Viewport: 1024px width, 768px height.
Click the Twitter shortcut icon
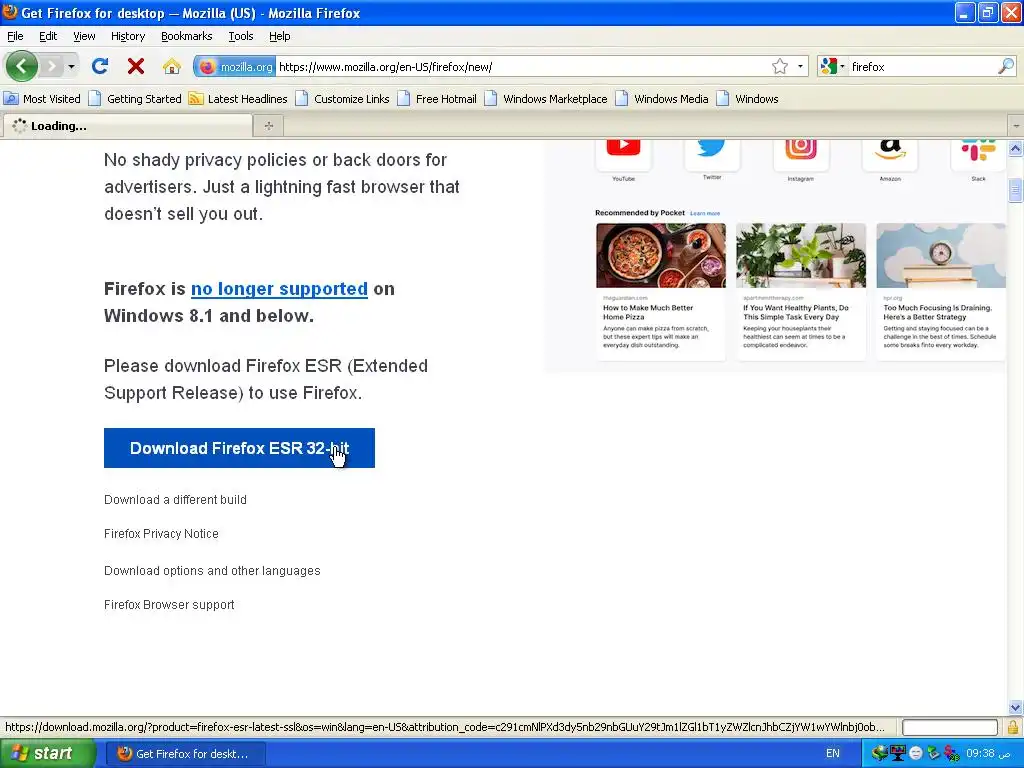point(712,153)
